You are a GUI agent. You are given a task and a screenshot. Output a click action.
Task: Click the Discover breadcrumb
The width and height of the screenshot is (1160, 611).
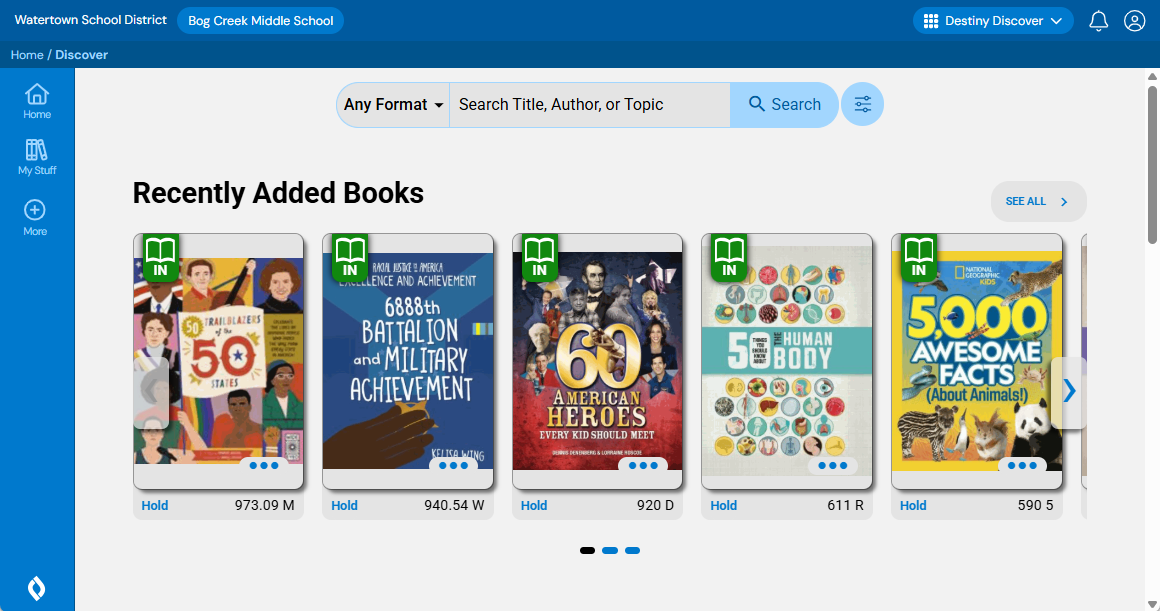click(81, 55)
